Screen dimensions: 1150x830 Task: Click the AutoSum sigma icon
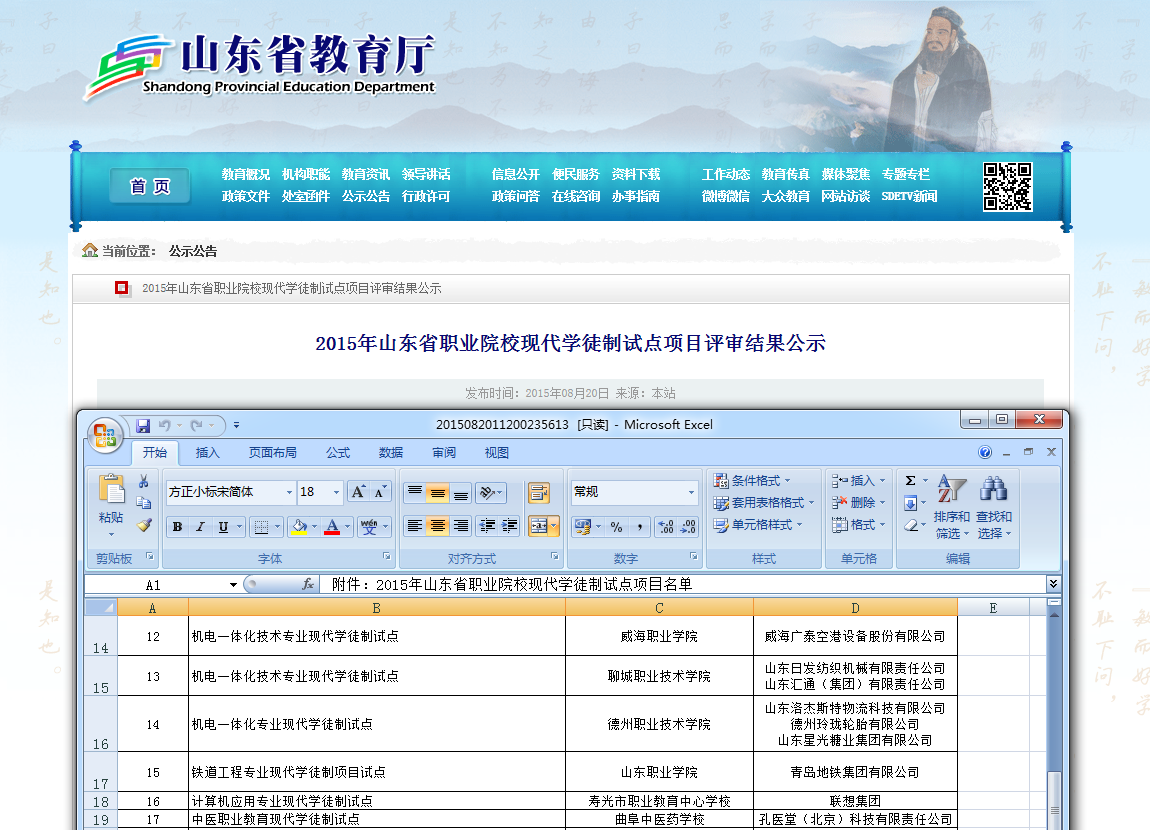click(910, 481)
